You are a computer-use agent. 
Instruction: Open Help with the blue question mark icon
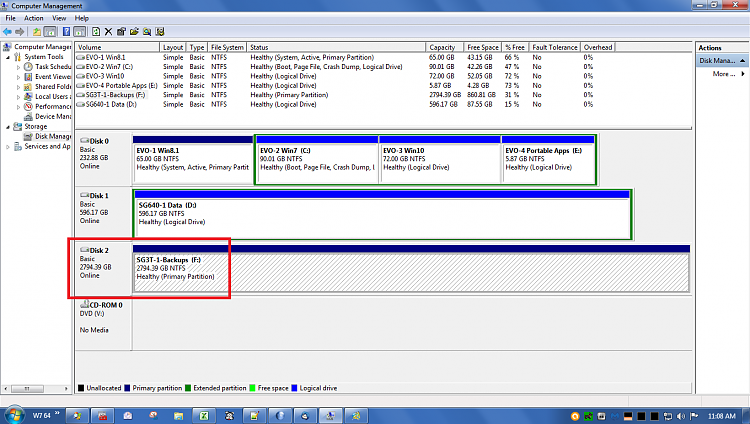pyautogui.click(x=66, y=32)
